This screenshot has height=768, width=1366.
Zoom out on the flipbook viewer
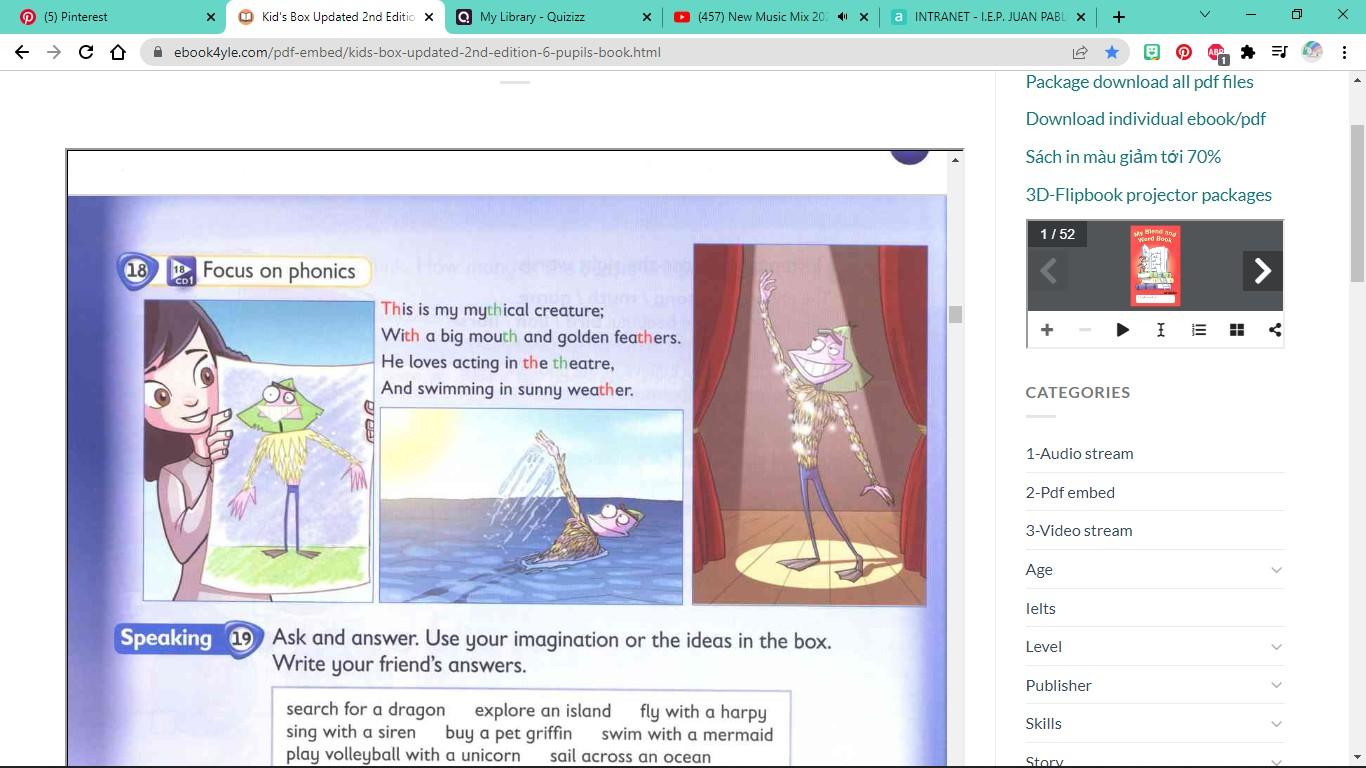pos(1085,330)
